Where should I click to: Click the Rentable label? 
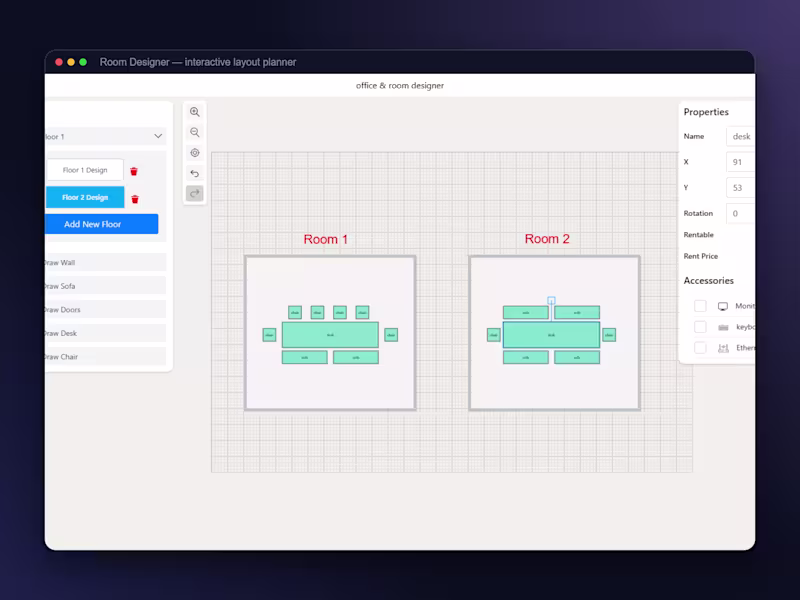coord(698,235)
